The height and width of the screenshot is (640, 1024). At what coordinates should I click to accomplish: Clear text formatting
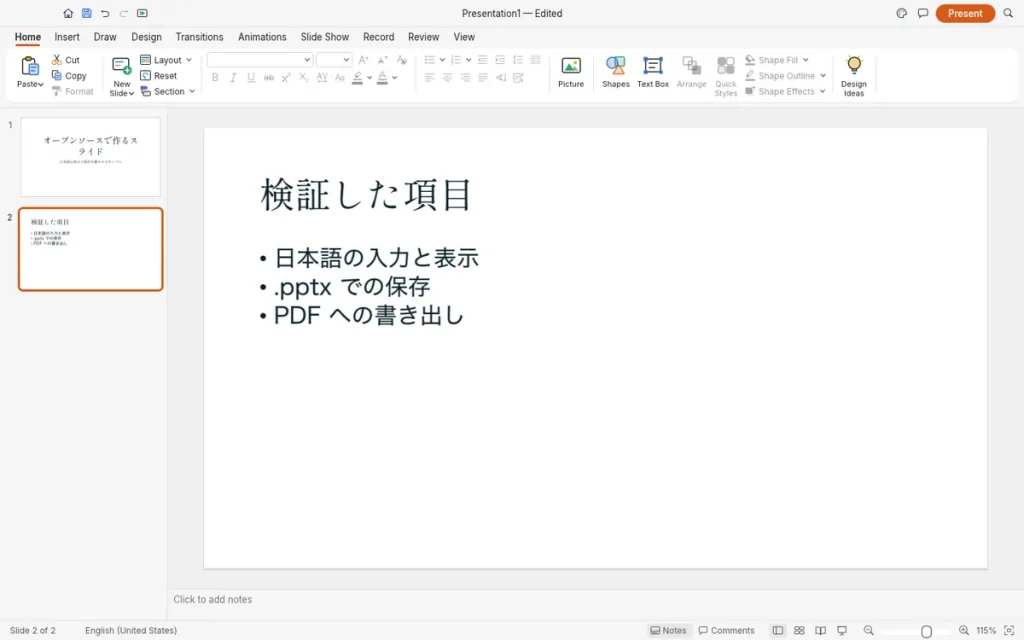coord(402,60)
